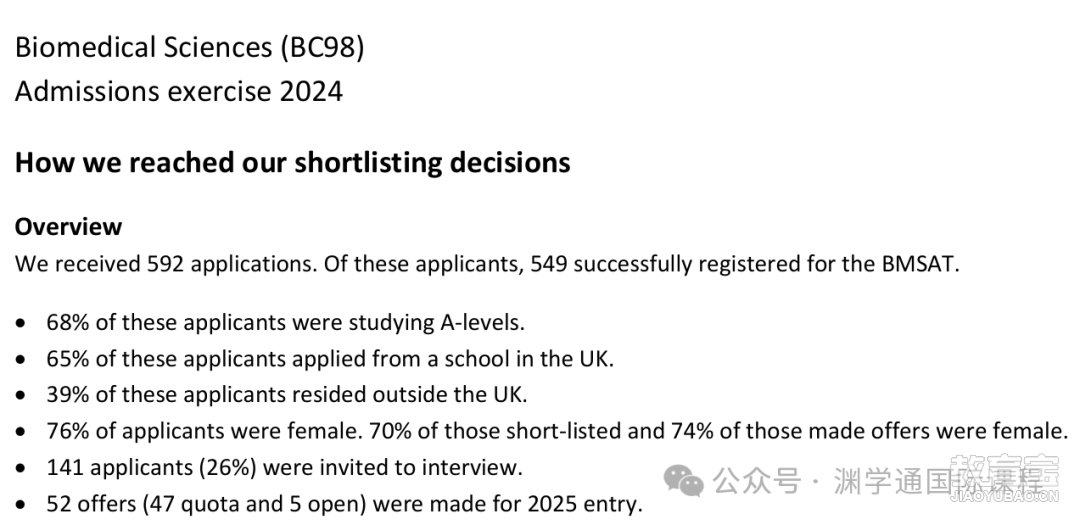Click bullet point before '68% of these applicants'
1080x525 pixels.
point(23,322)
